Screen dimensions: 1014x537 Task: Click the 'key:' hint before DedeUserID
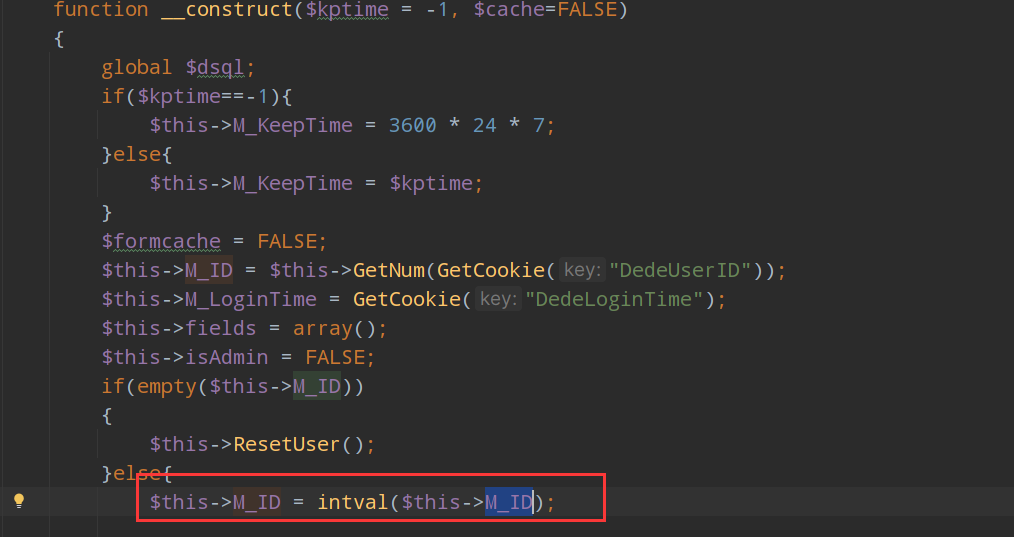tap(582, 270)
